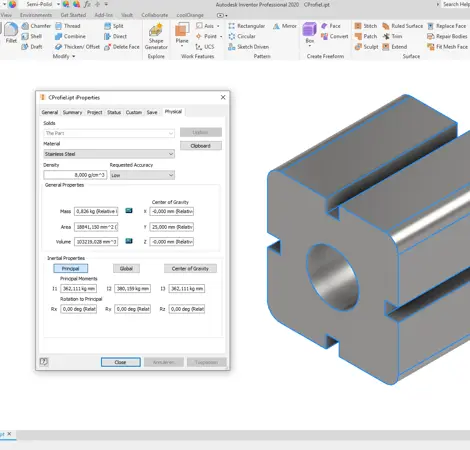Select the Ruled Surface tool

pos(403,26)
